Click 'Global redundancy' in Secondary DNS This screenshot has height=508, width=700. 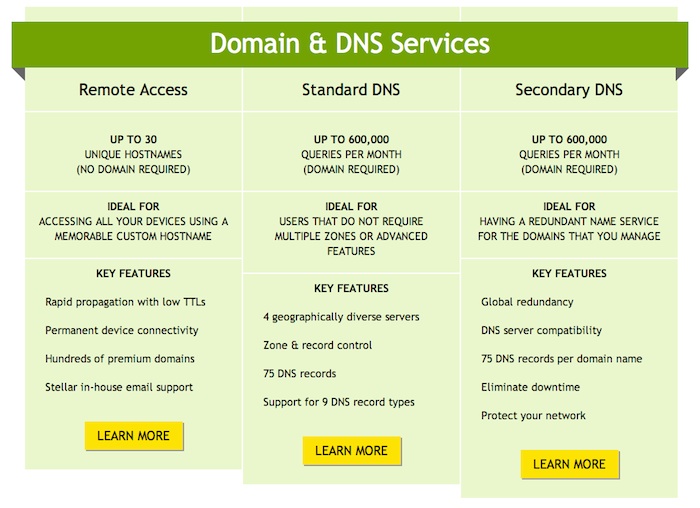(529, 302)
